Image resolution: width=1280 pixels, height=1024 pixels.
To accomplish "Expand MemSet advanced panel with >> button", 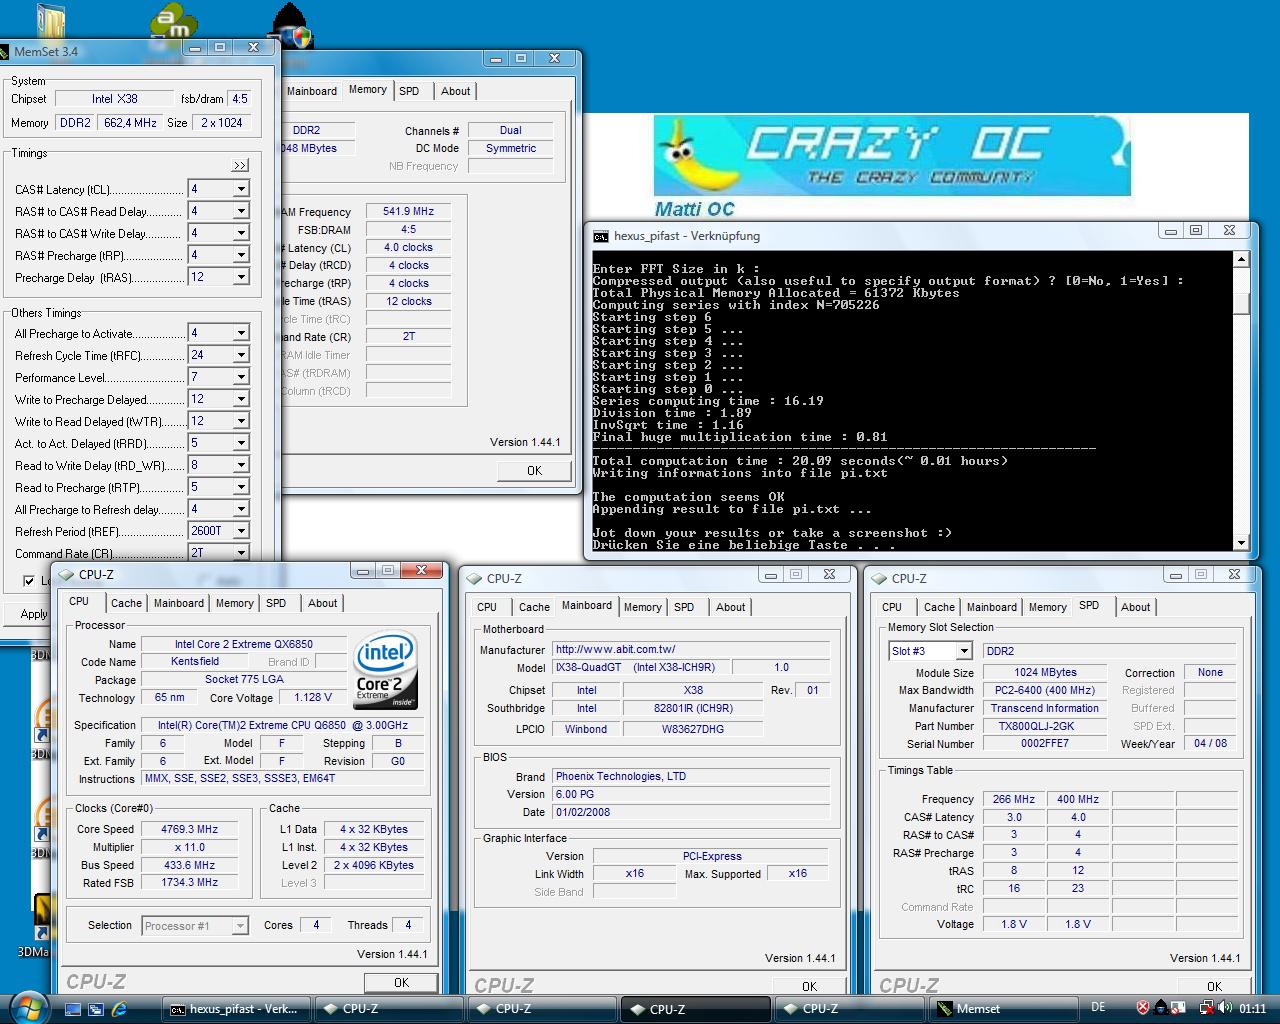I will pyautogui.click(x=240, y=165).
